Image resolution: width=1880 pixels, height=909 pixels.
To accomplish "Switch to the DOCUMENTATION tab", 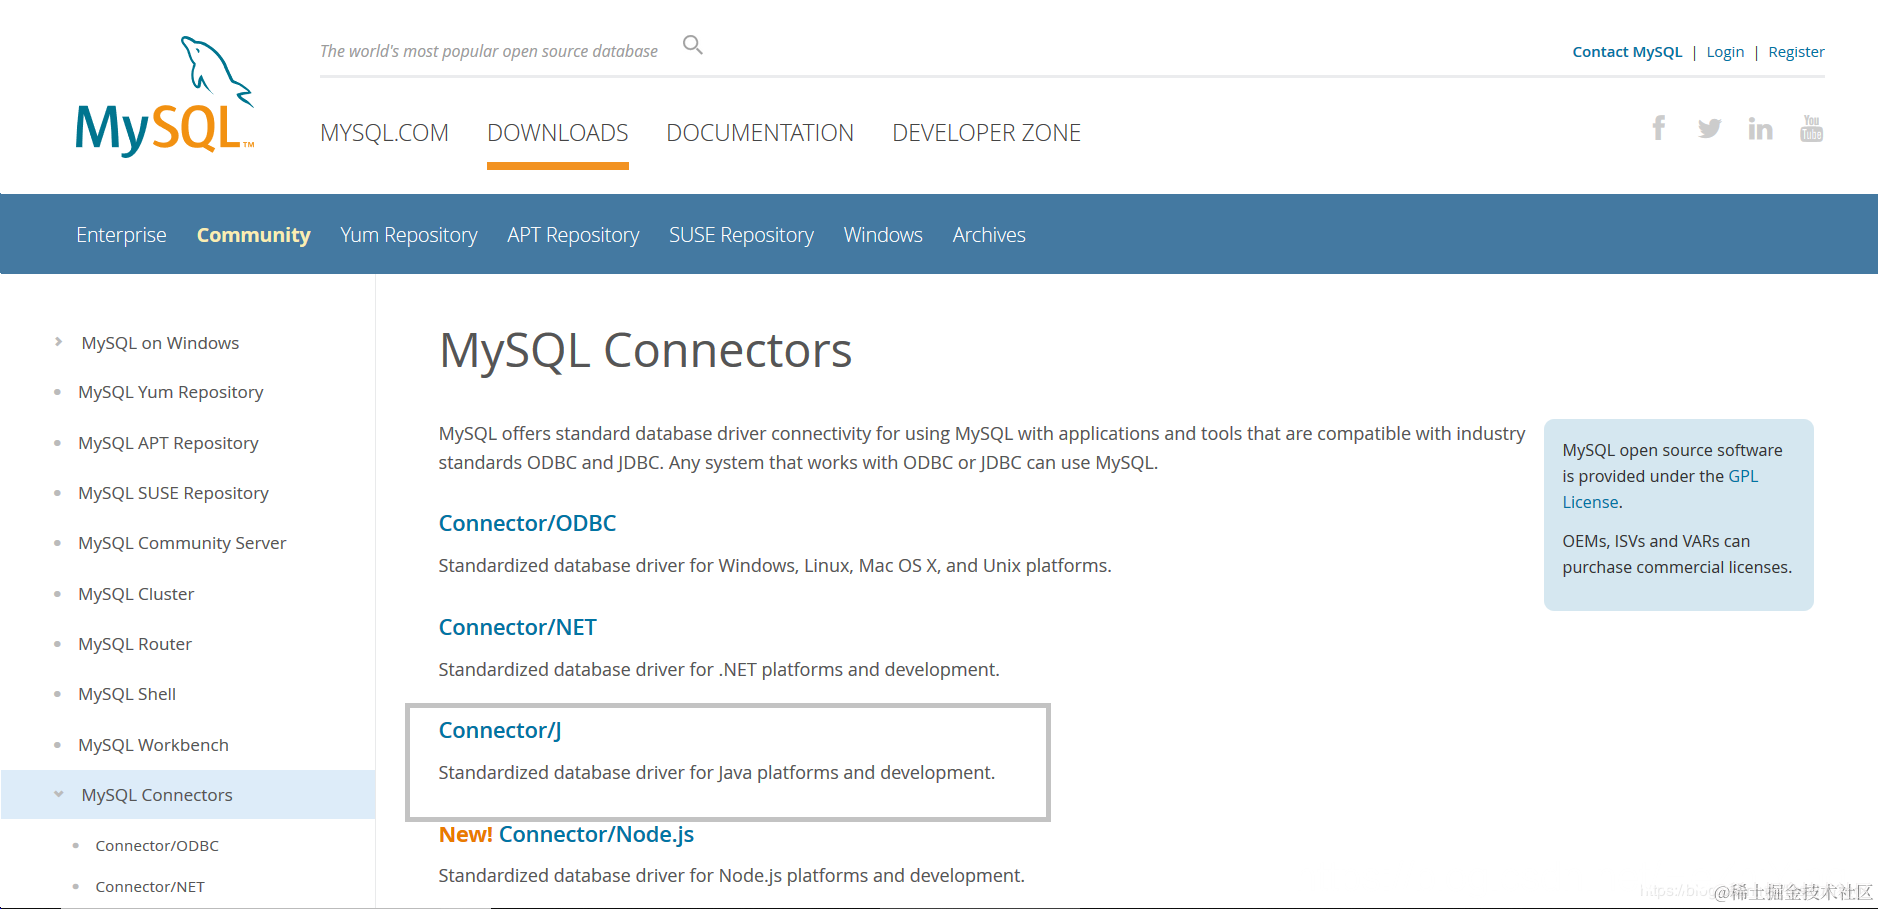I will tap(760, 133).
